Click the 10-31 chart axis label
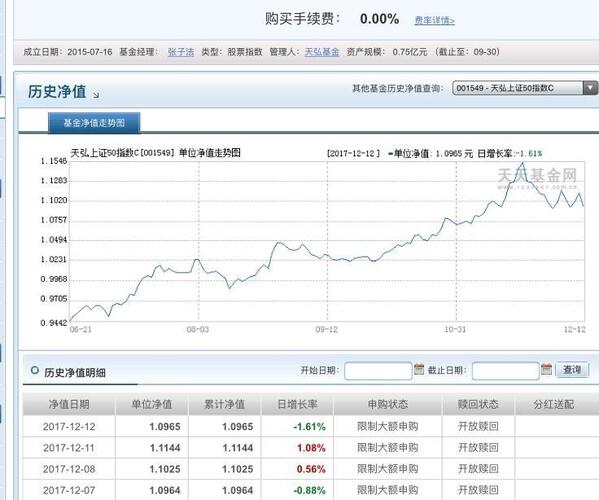The width and height of the screenshot is (599, 500). coord(455,329)
